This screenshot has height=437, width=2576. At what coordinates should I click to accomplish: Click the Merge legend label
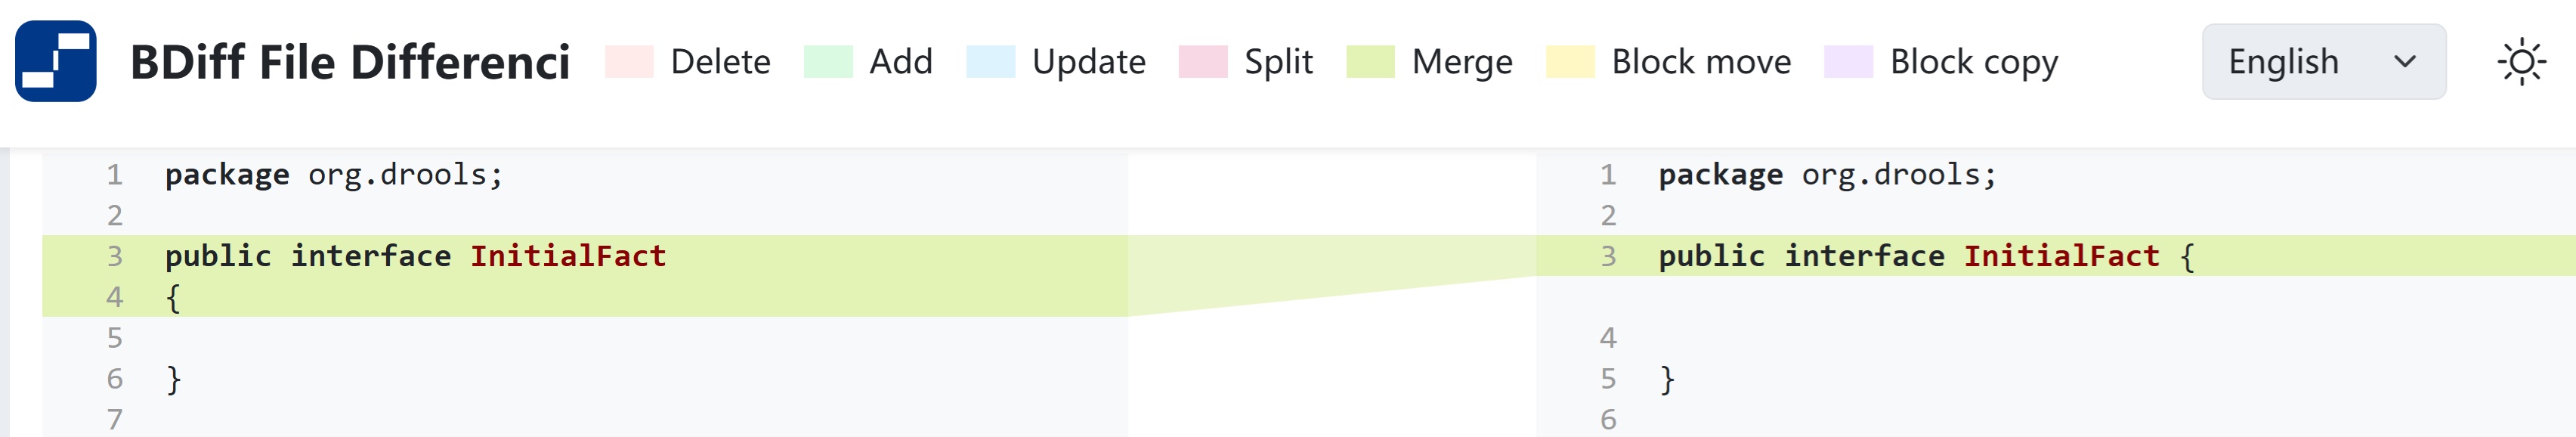point(1462,62)
